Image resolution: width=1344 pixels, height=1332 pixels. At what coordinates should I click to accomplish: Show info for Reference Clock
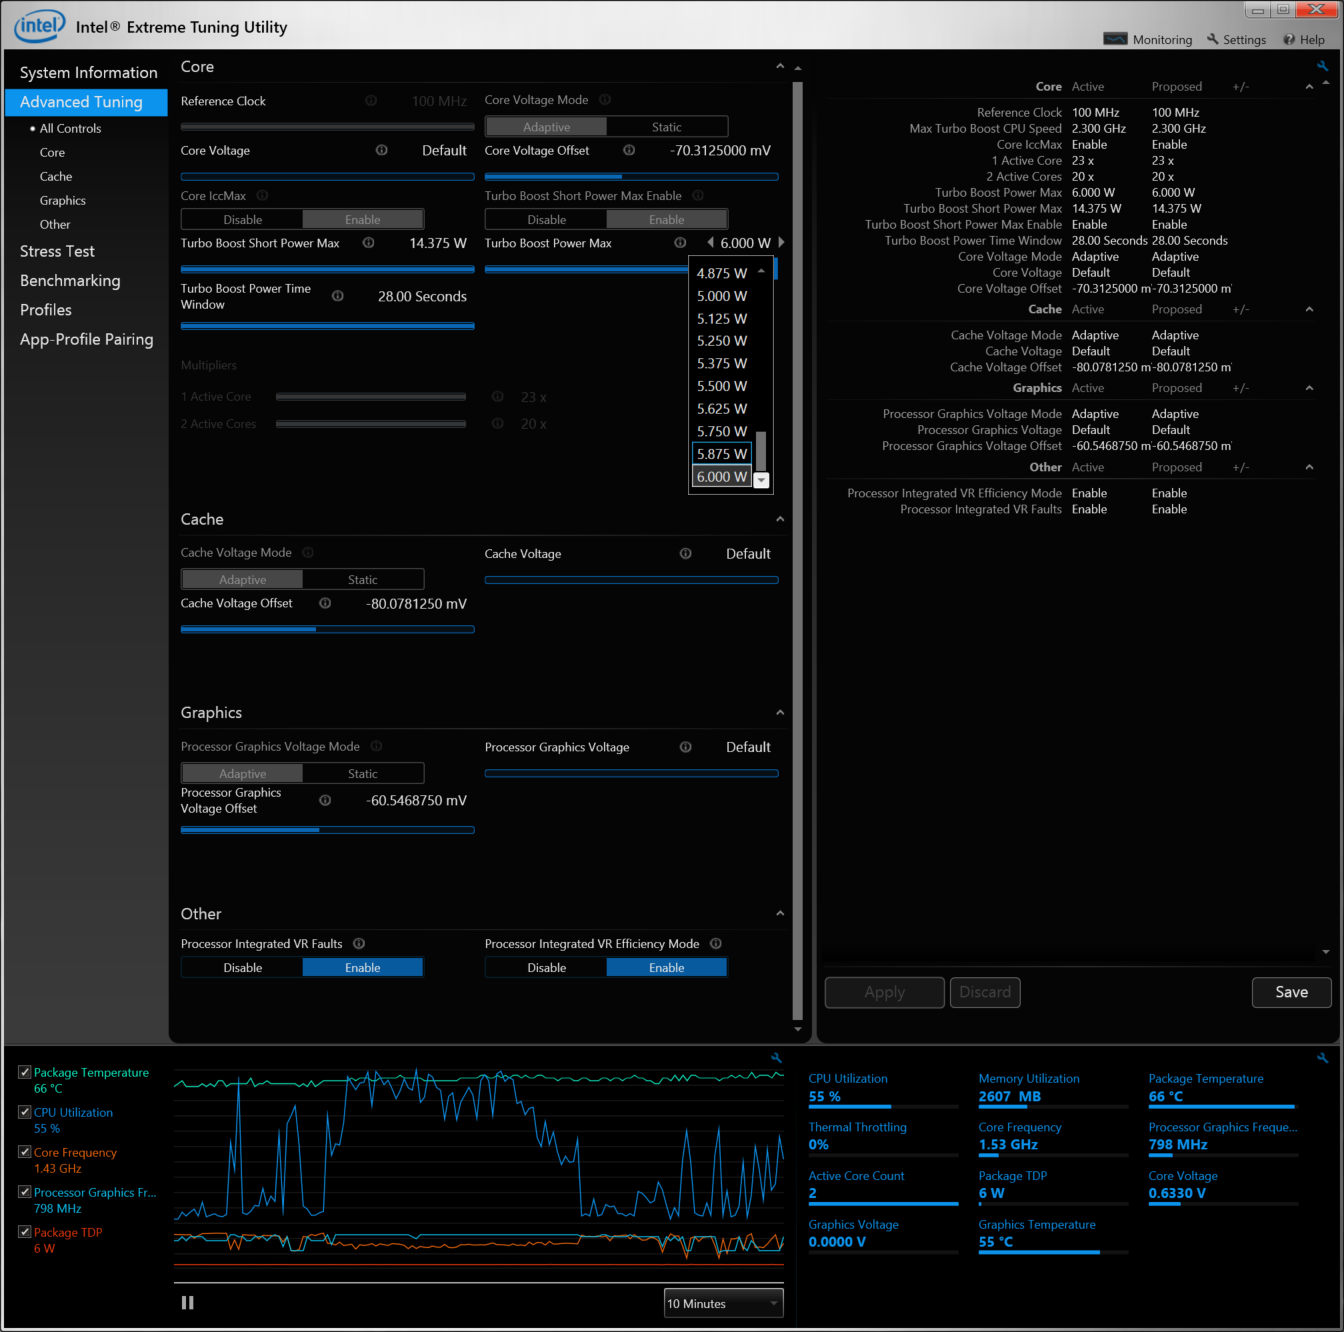coord(371,101)
